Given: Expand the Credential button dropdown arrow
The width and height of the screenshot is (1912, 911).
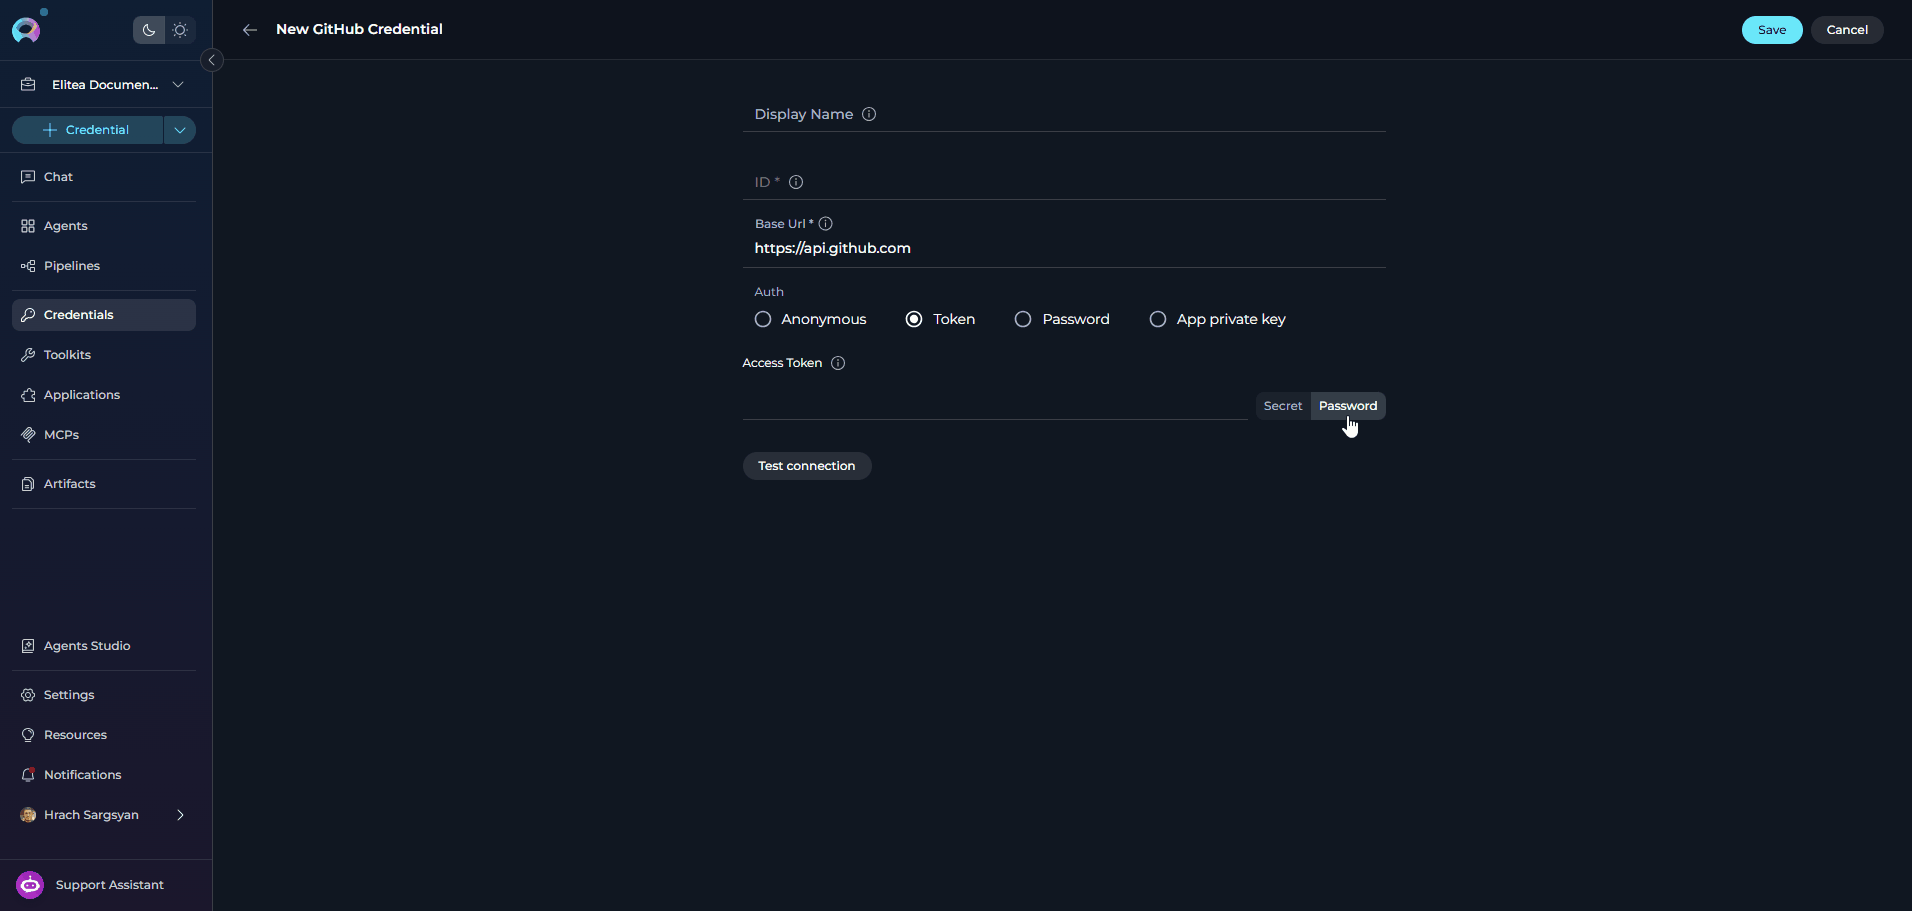Looking at the screenshot, I should 180,130.
